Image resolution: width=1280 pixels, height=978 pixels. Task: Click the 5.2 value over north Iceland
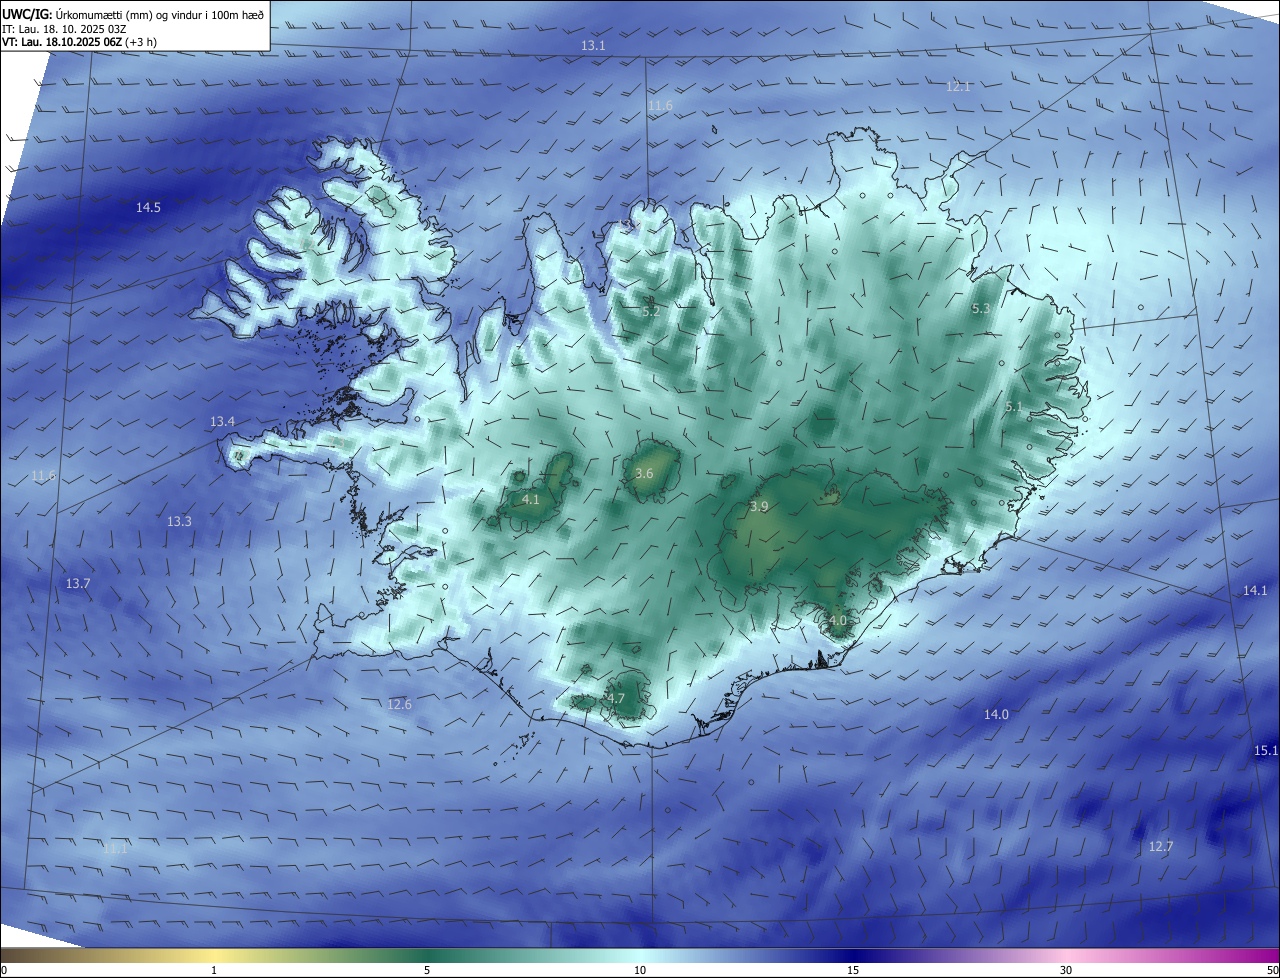(651, 312)
